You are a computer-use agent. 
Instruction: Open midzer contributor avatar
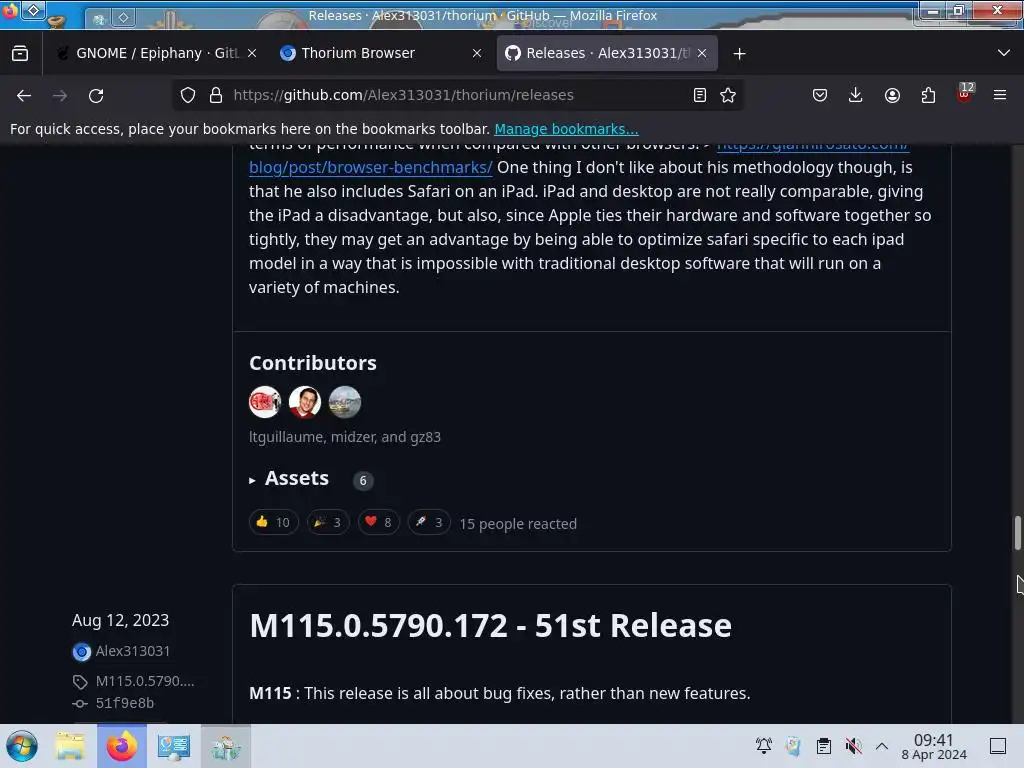coord(305,402)
